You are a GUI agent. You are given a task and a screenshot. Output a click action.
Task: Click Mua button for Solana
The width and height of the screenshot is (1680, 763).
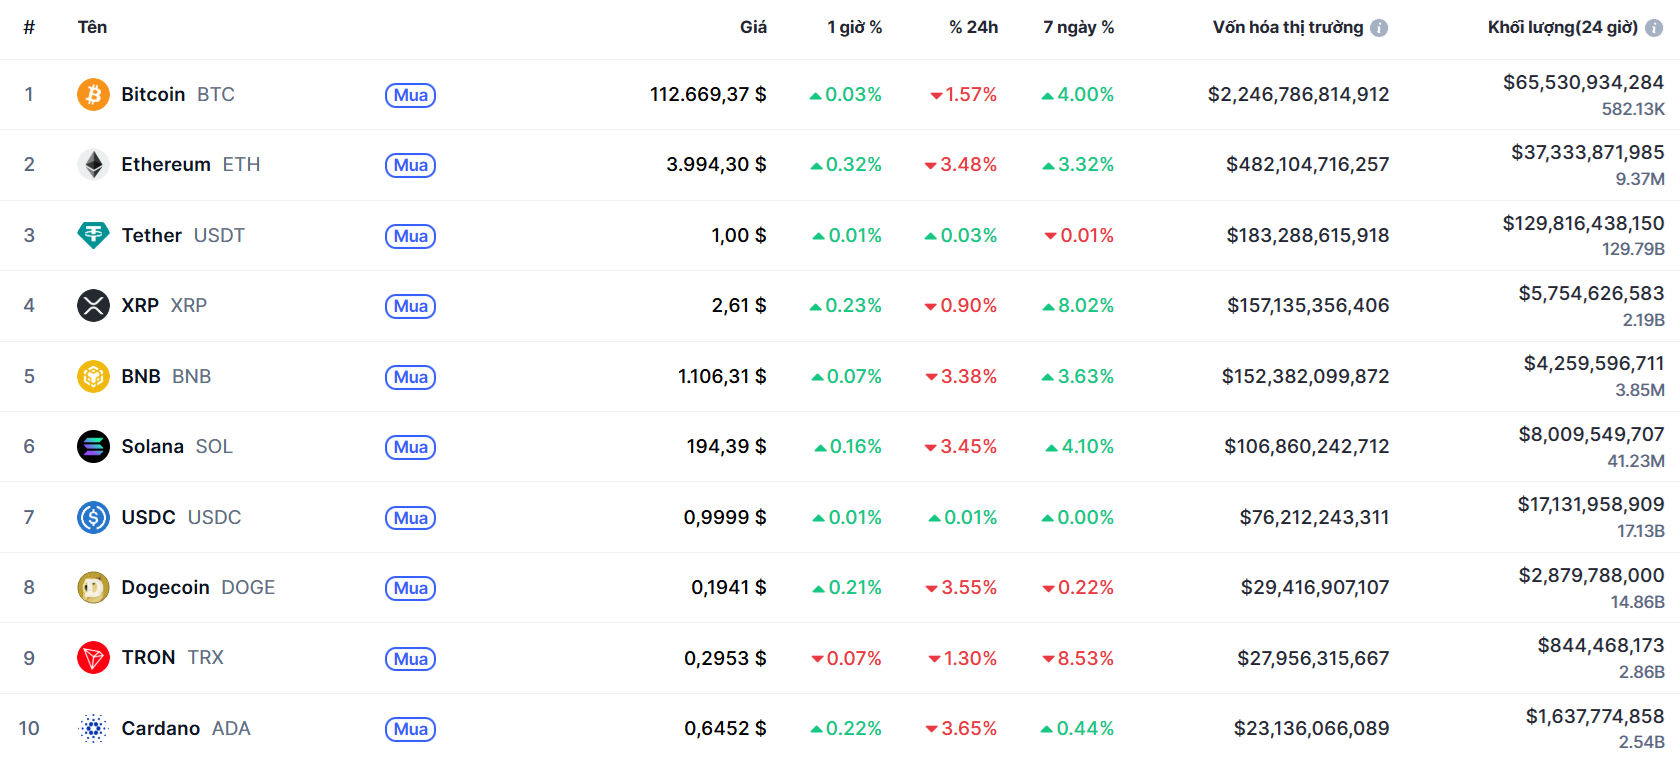click(410, 447)
